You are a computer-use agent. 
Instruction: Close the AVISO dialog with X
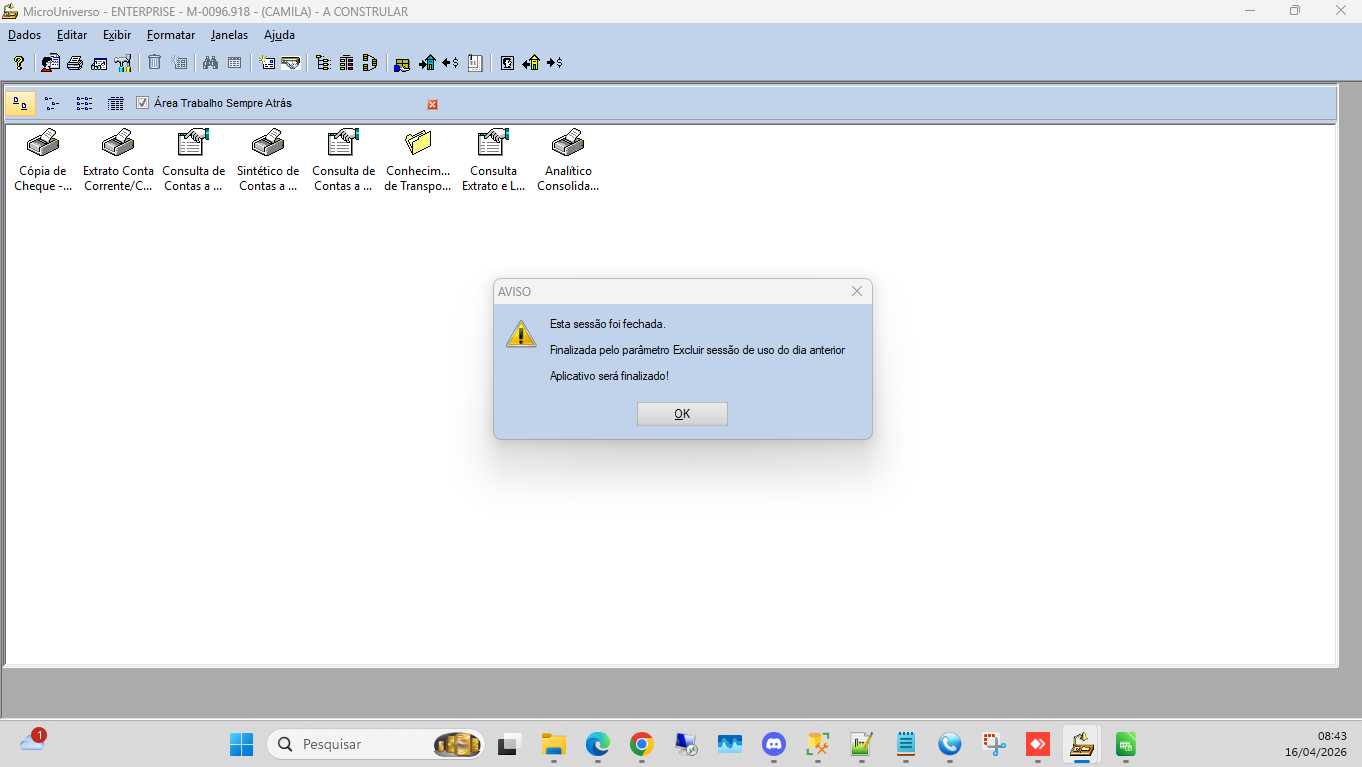pos(857,291)
